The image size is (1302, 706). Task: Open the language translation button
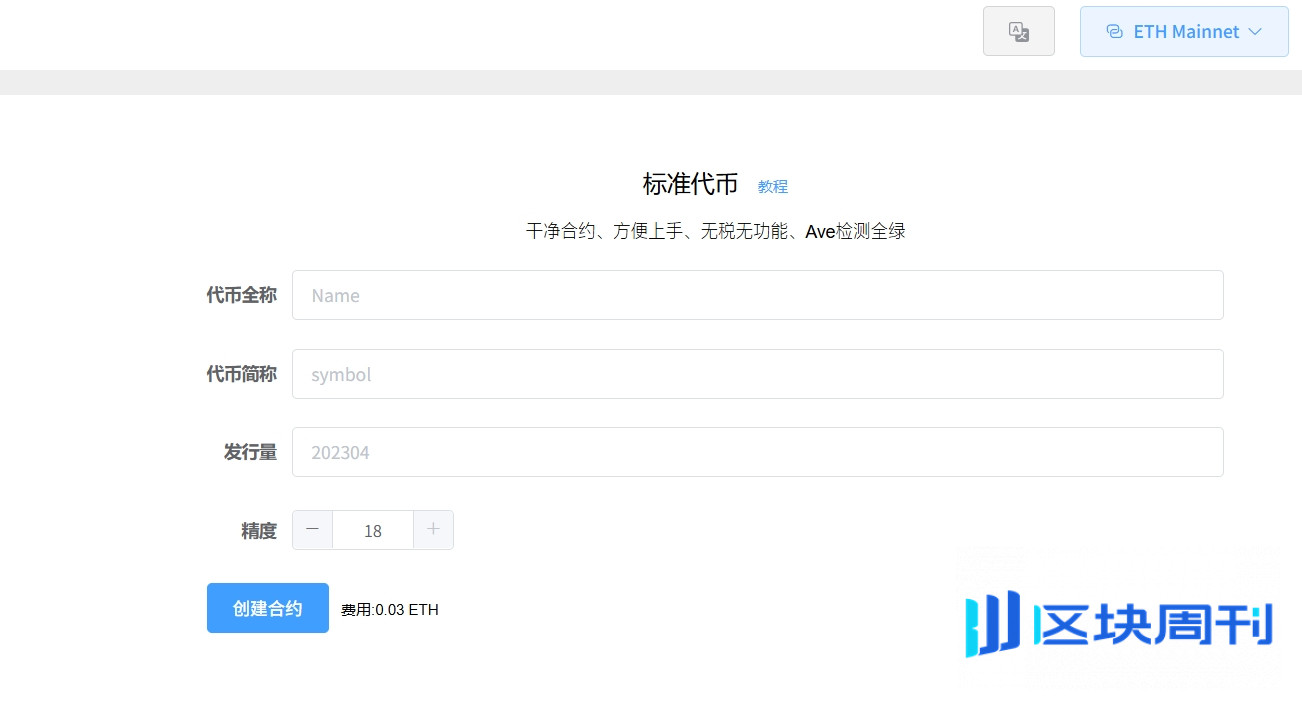point(1019,31)
